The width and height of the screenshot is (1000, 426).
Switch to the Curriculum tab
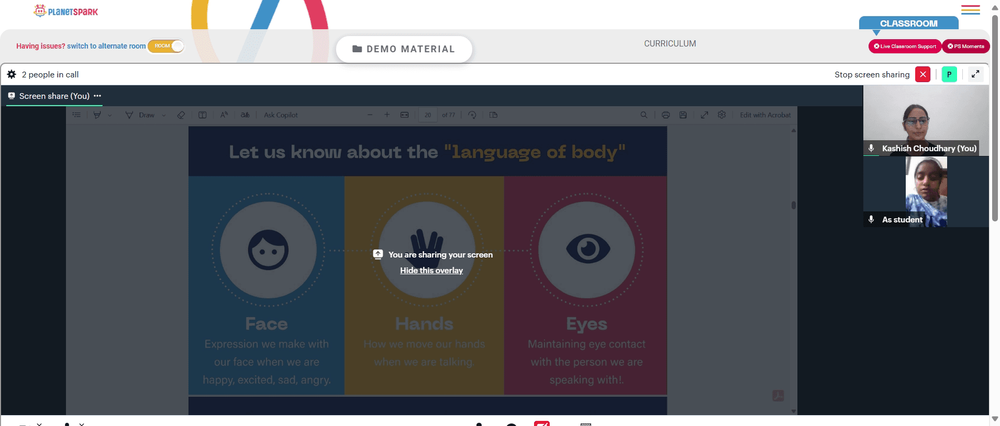tap(670, 44)
